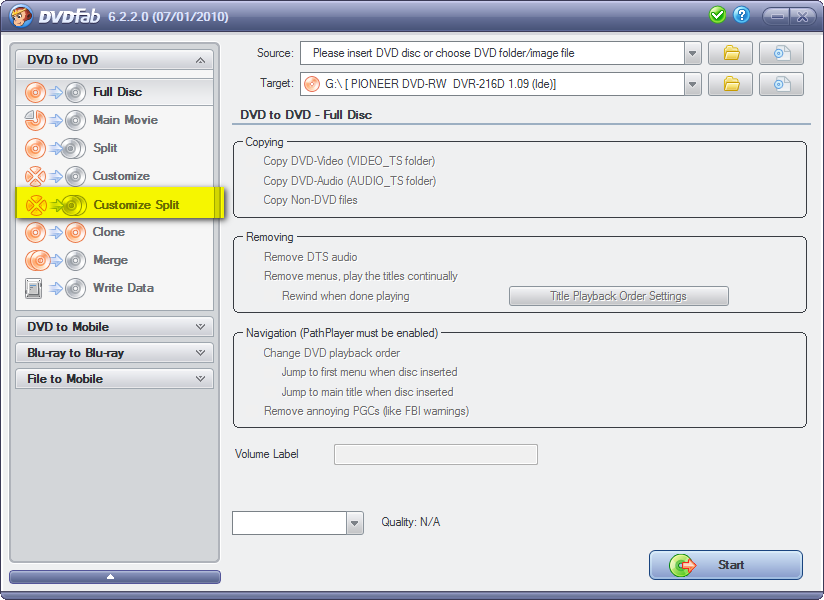Click the Customize Split crossed disc icon
This screenshot has height=600, width=824.
(36, 205)
